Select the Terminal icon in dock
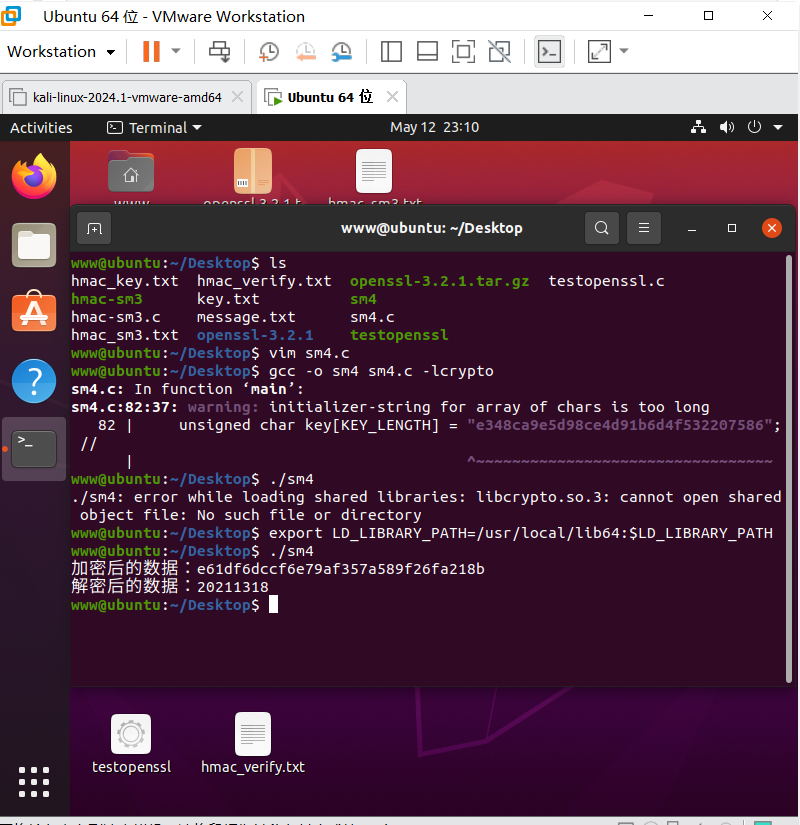The width and height of the screenshot is (800, 825). click(34, 449)
